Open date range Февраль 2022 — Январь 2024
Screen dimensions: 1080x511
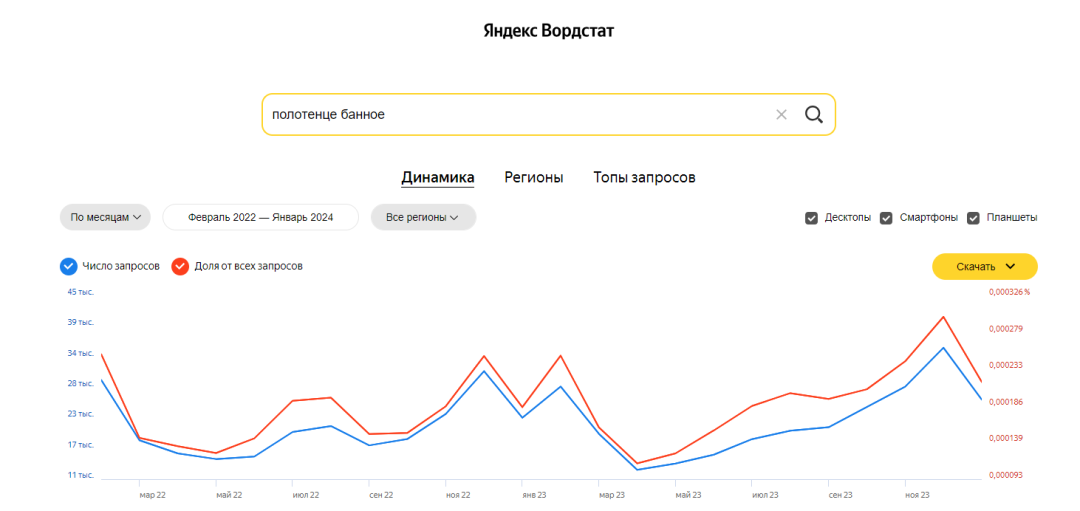click(x=260, y=217)
